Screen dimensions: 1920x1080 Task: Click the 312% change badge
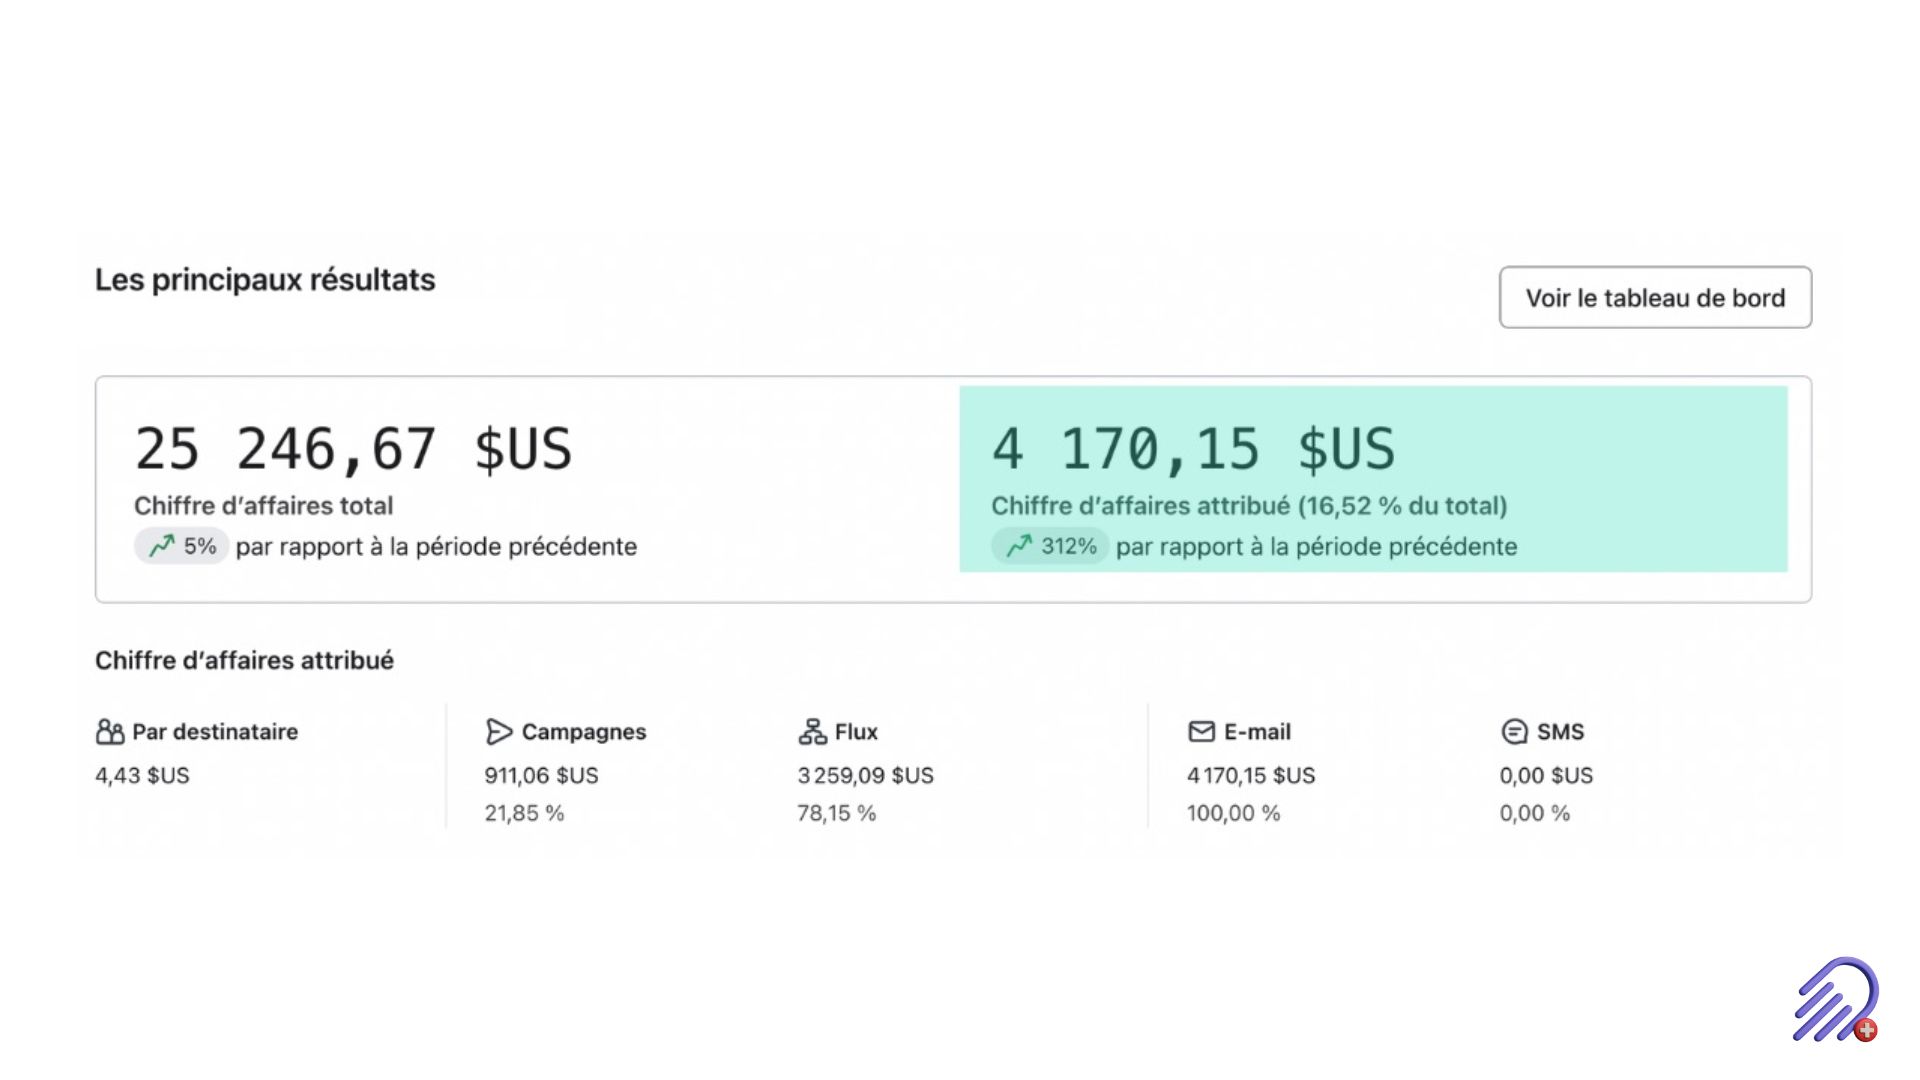(x=1050, y=546)
